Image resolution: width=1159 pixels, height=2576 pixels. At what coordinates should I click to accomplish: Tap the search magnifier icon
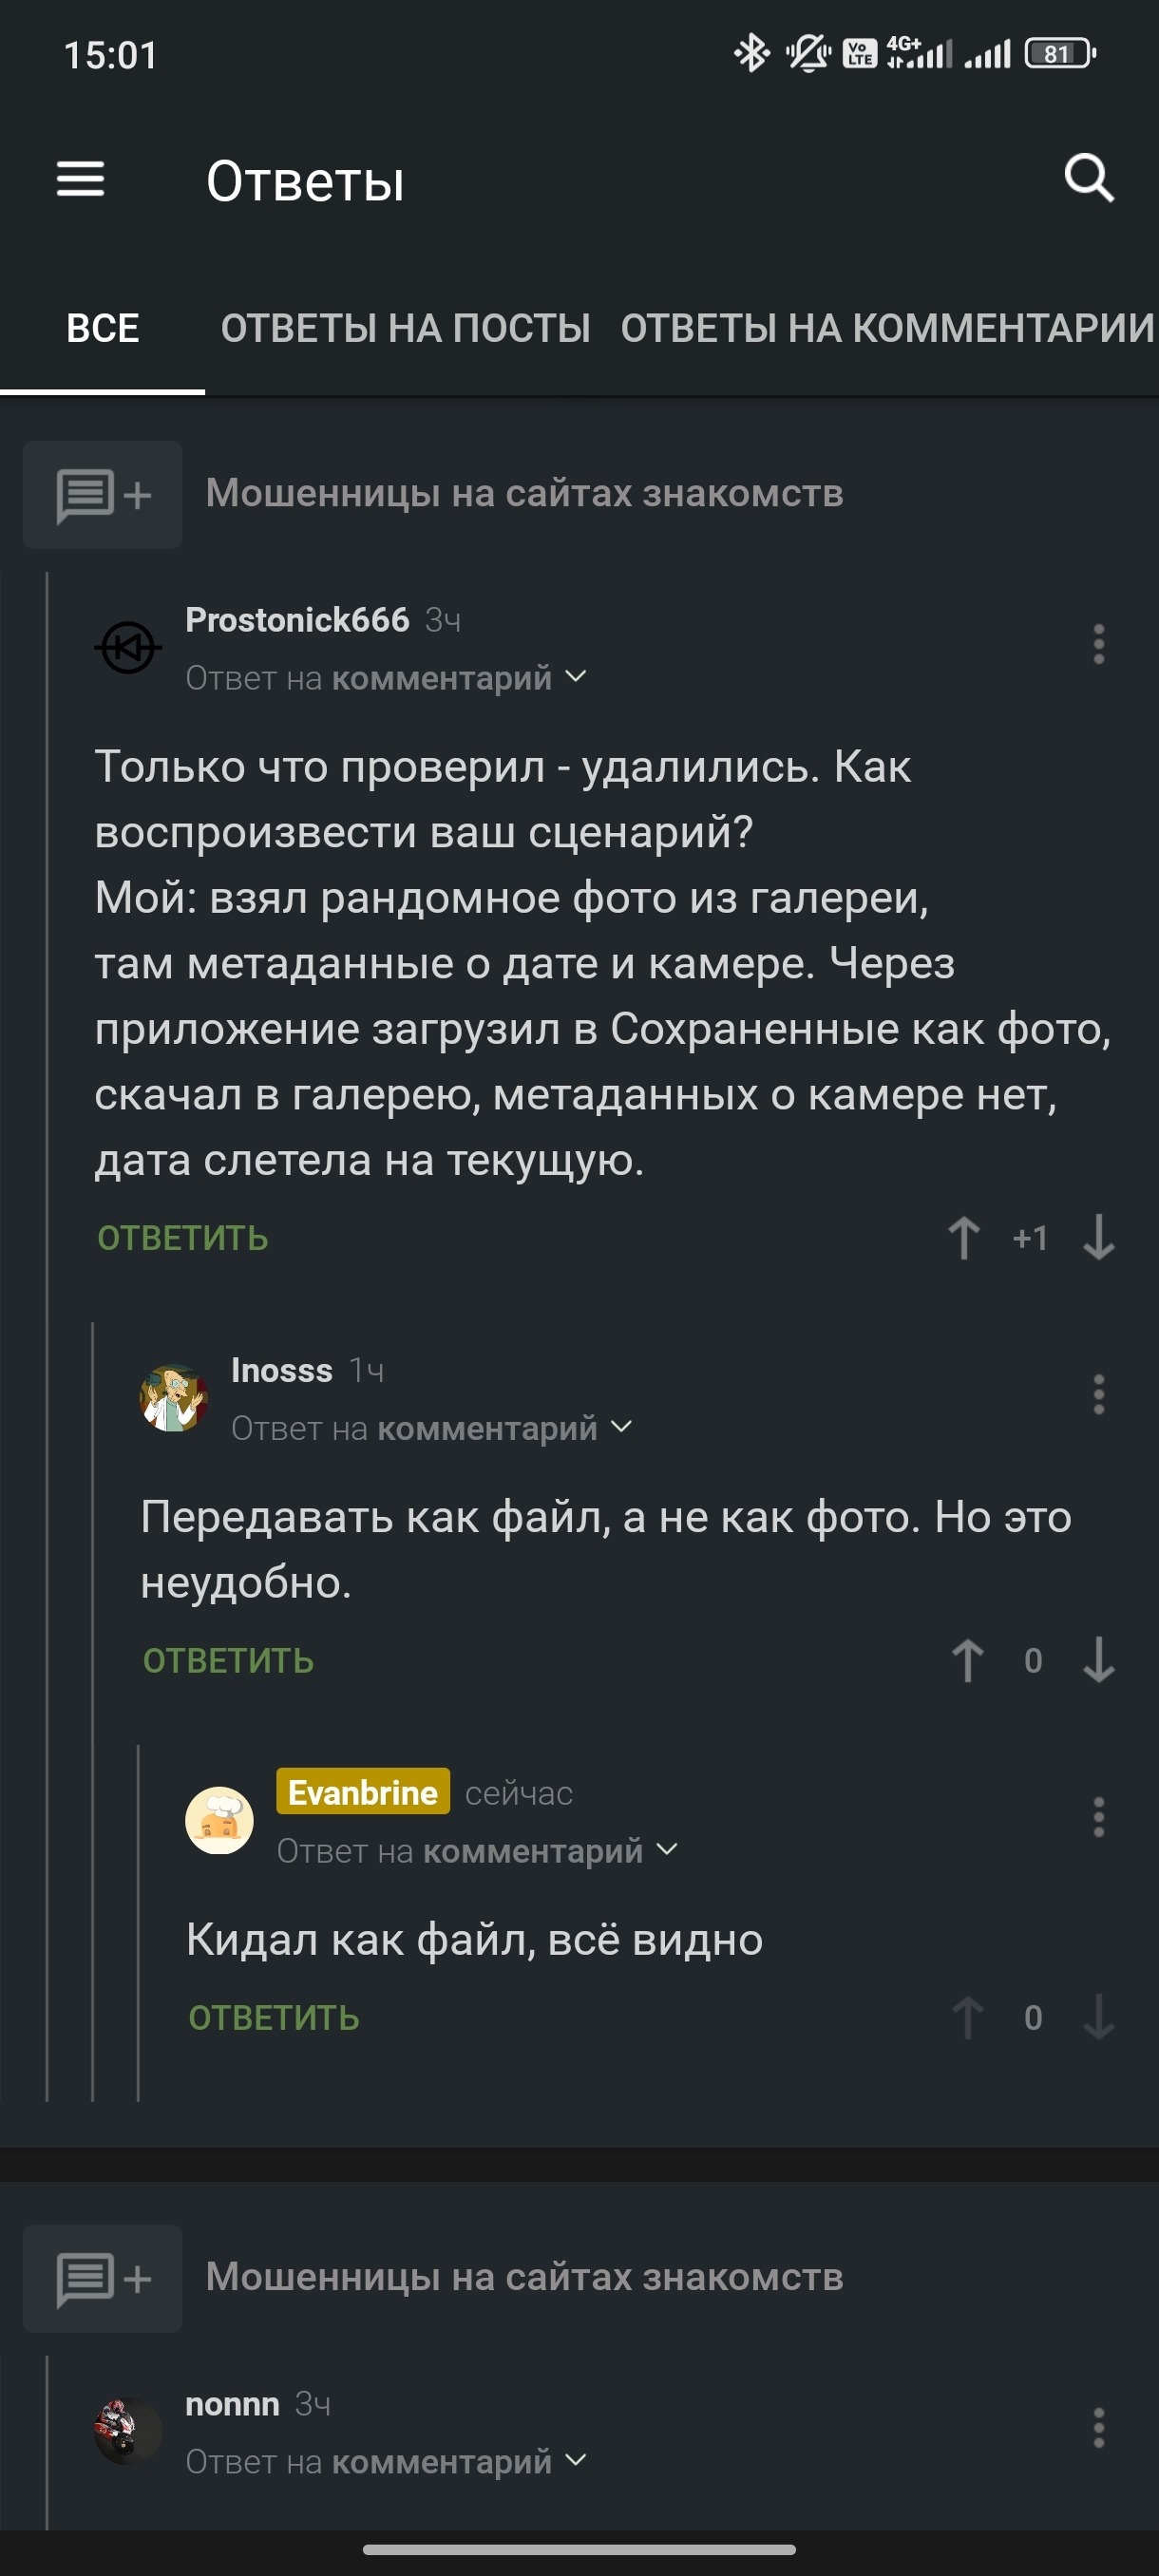click(1088, 179)
